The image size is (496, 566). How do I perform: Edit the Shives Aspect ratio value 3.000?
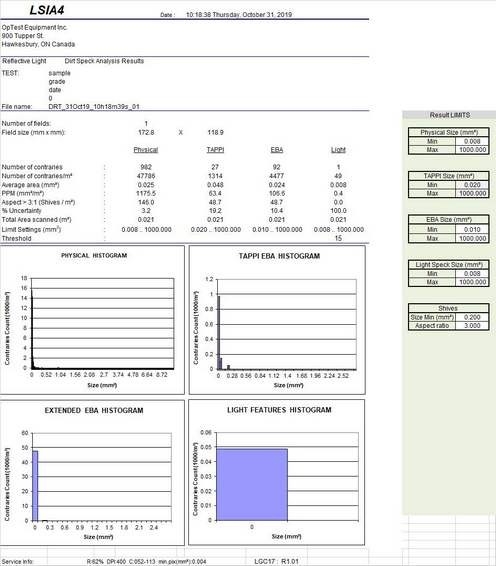[472, 326]
